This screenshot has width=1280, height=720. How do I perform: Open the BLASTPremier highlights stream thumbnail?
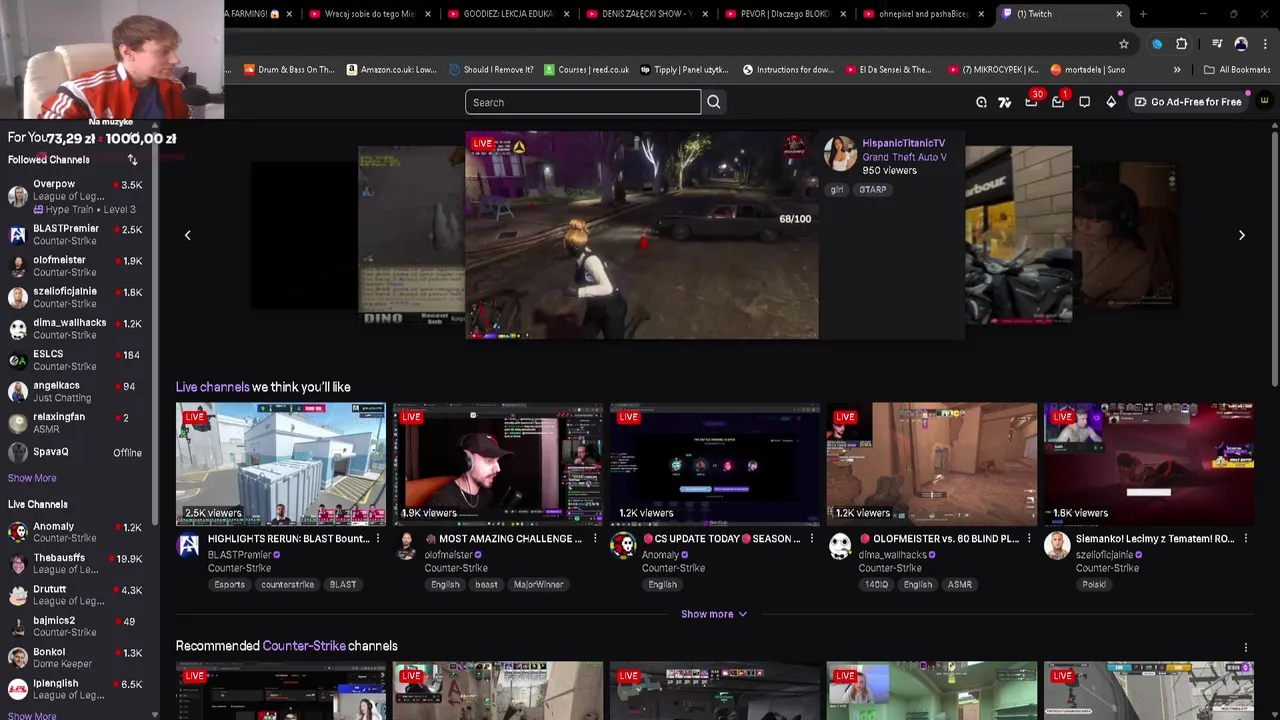(281, 464)
